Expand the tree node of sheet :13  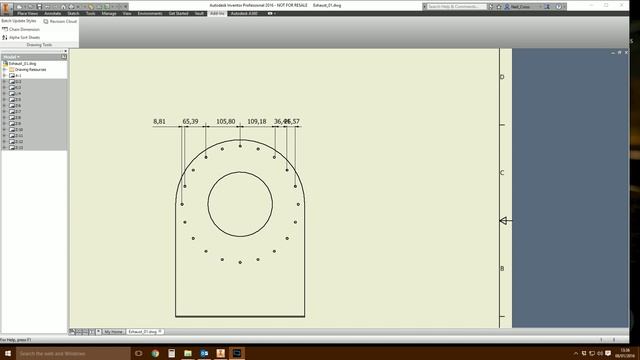[4, 147]
